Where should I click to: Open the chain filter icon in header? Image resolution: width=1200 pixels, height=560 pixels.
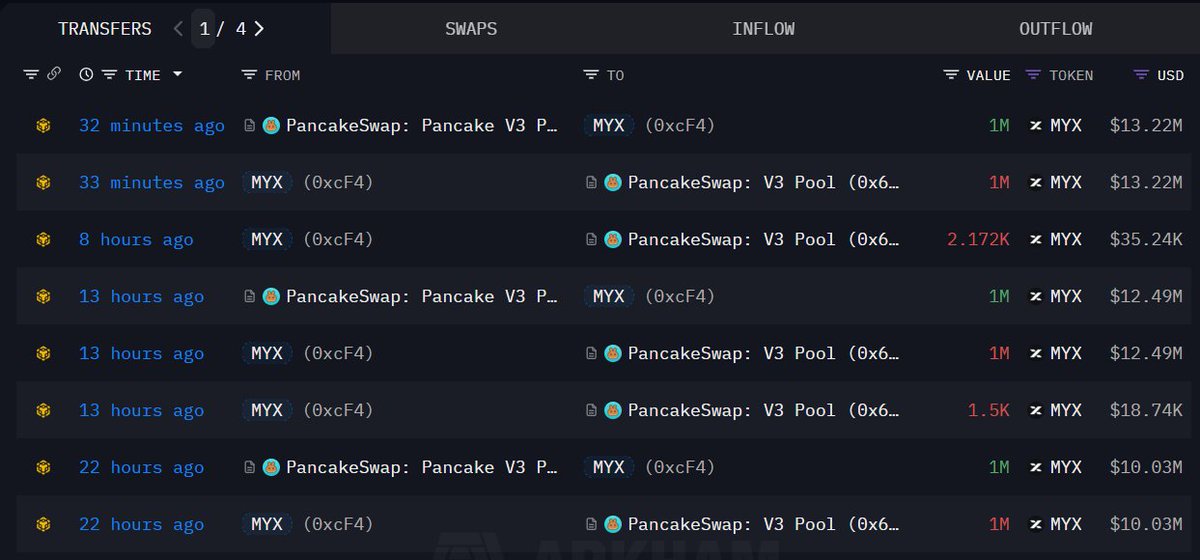[x=31, y=75]
